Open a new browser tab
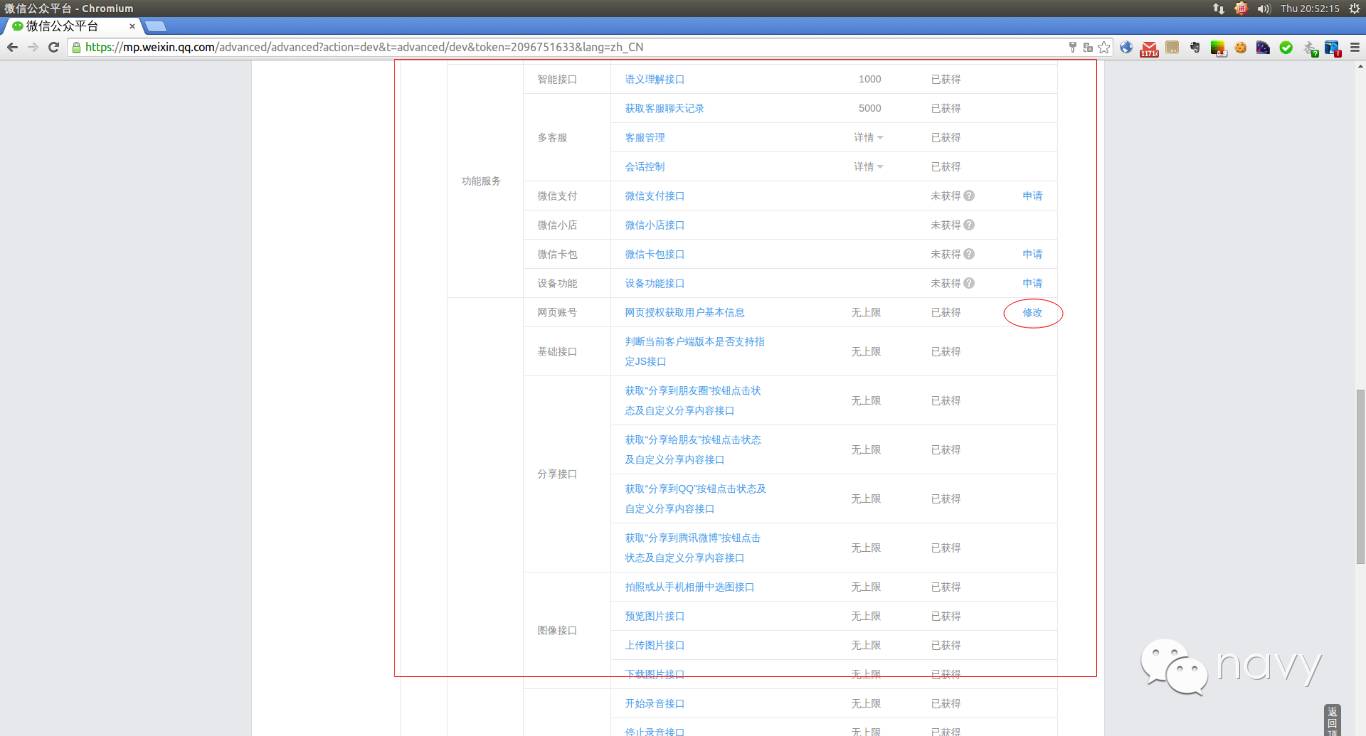 (x=156, y=26)
